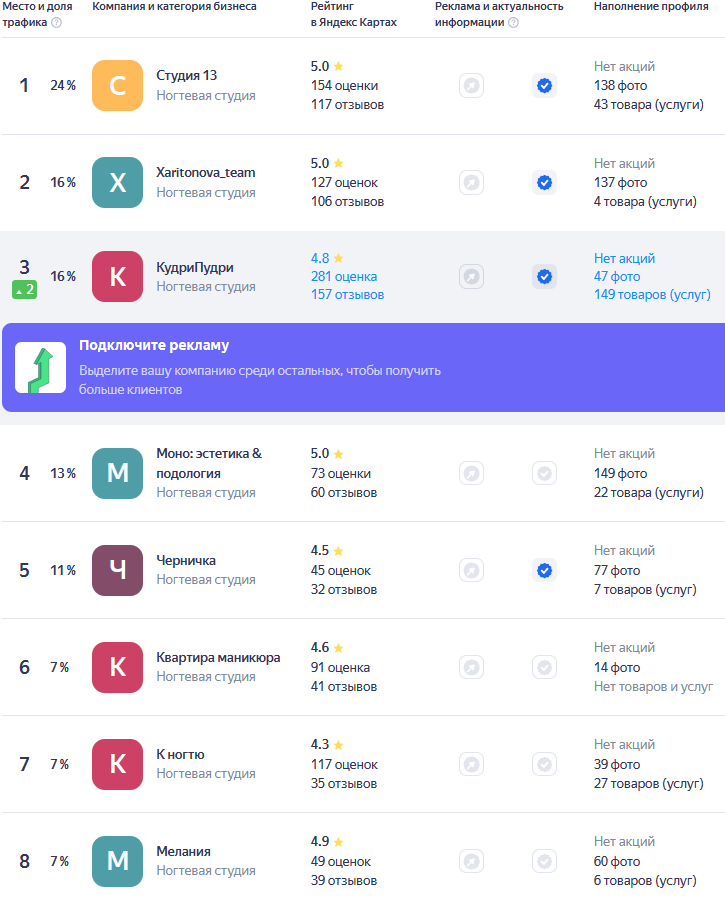
Task: Select company name Моно: эстетика & подология
Action: 209,463
